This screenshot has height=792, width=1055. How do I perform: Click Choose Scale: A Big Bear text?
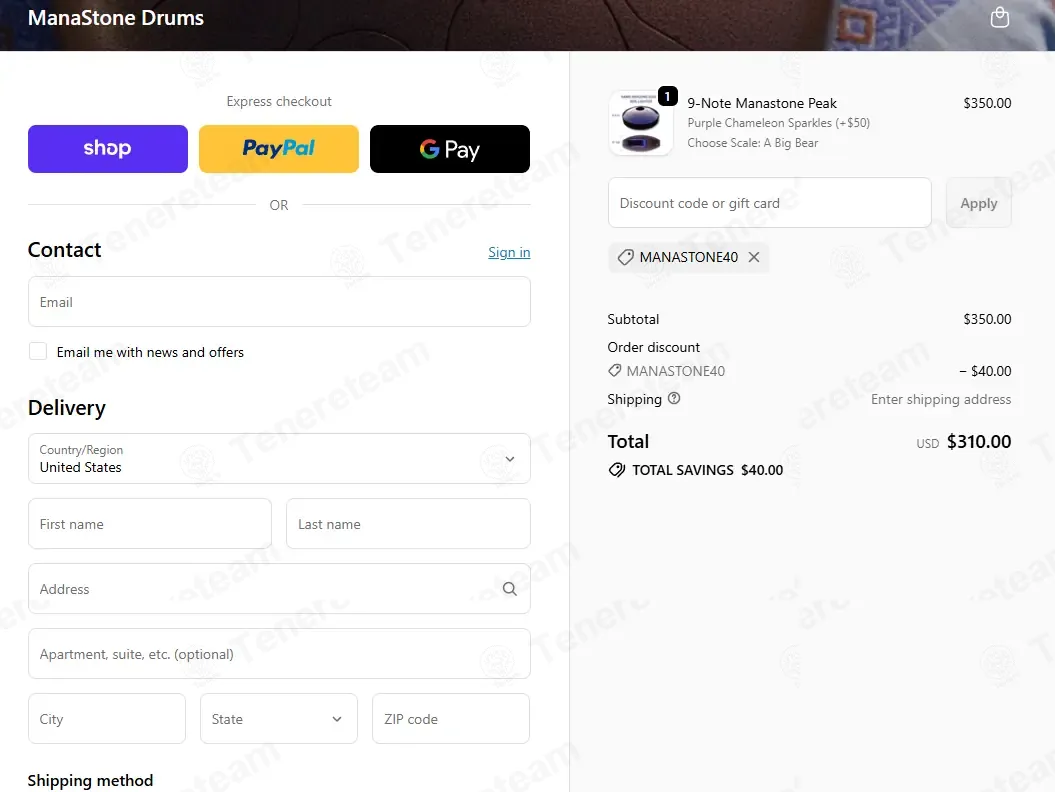752,143
